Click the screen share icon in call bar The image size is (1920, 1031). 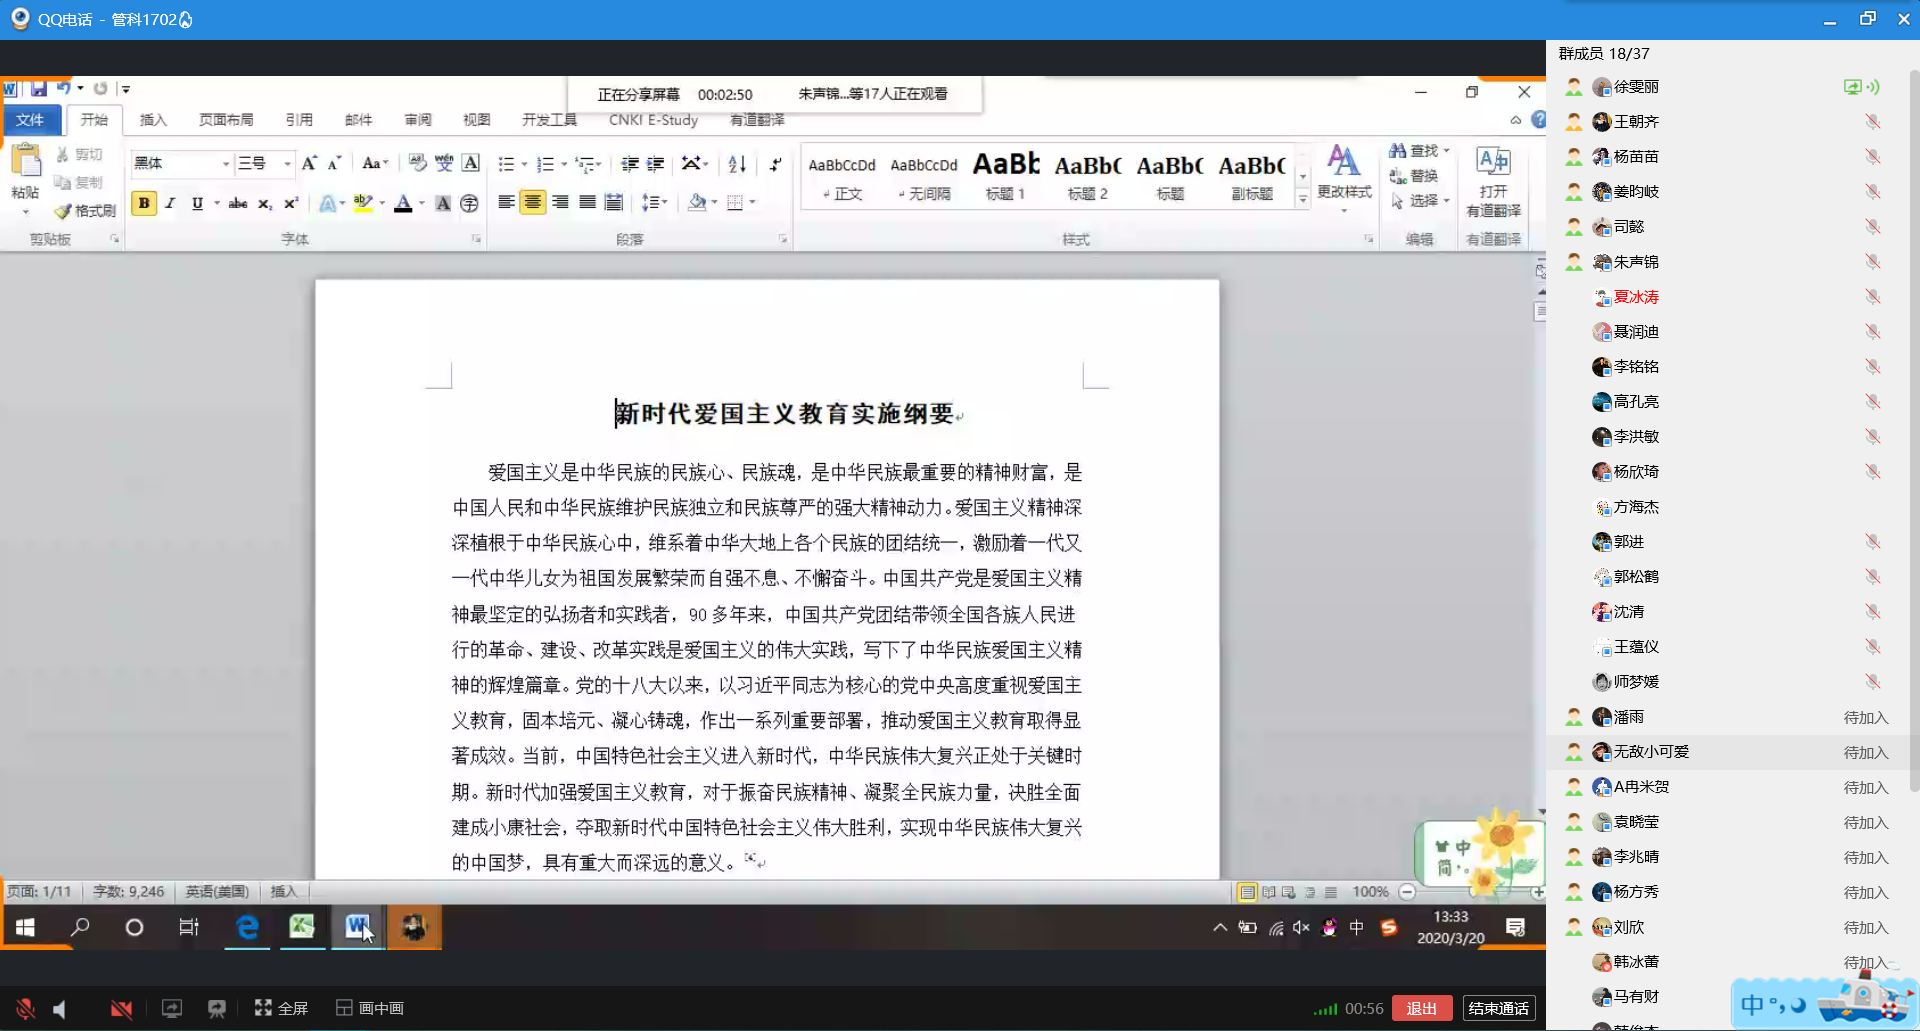(x=172, y=1008)
